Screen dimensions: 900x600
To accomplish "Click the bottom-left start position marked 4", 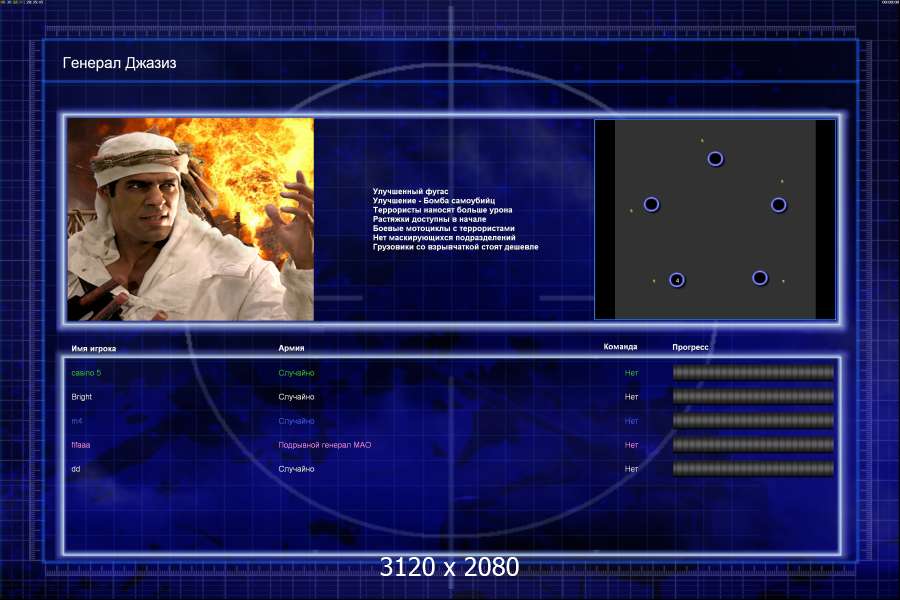I will point(677,280).
